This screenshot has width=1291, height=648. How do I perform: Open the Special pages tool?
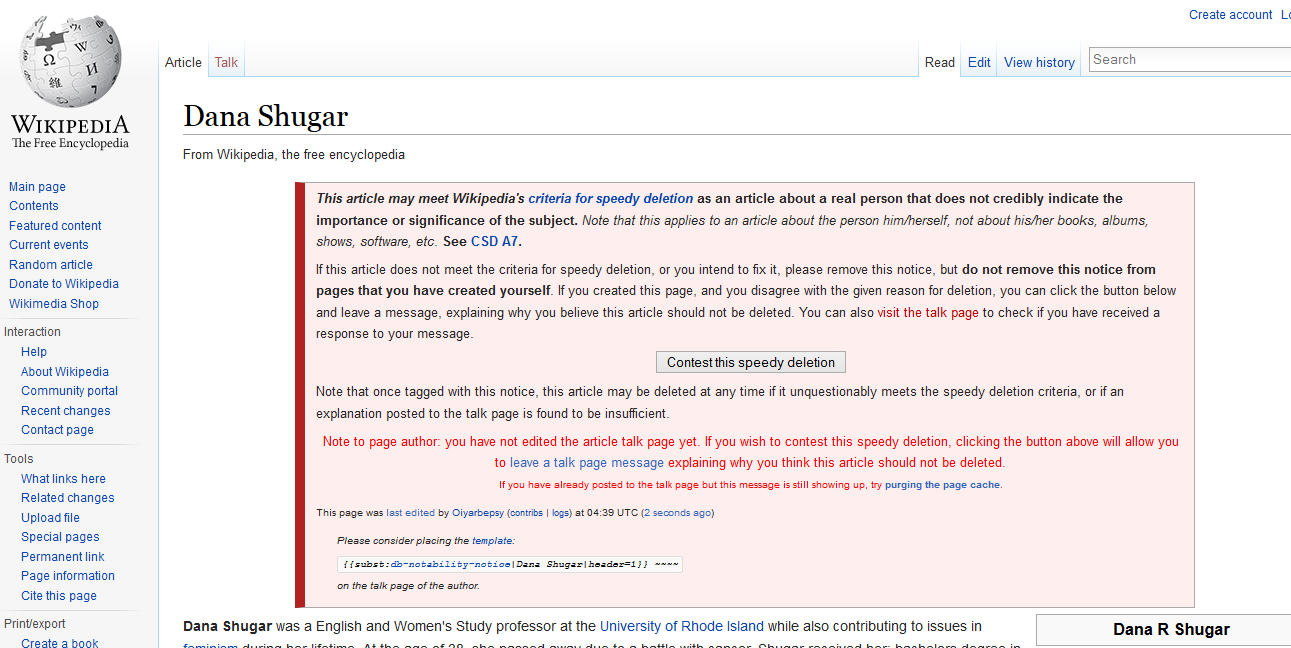point(60,537)
